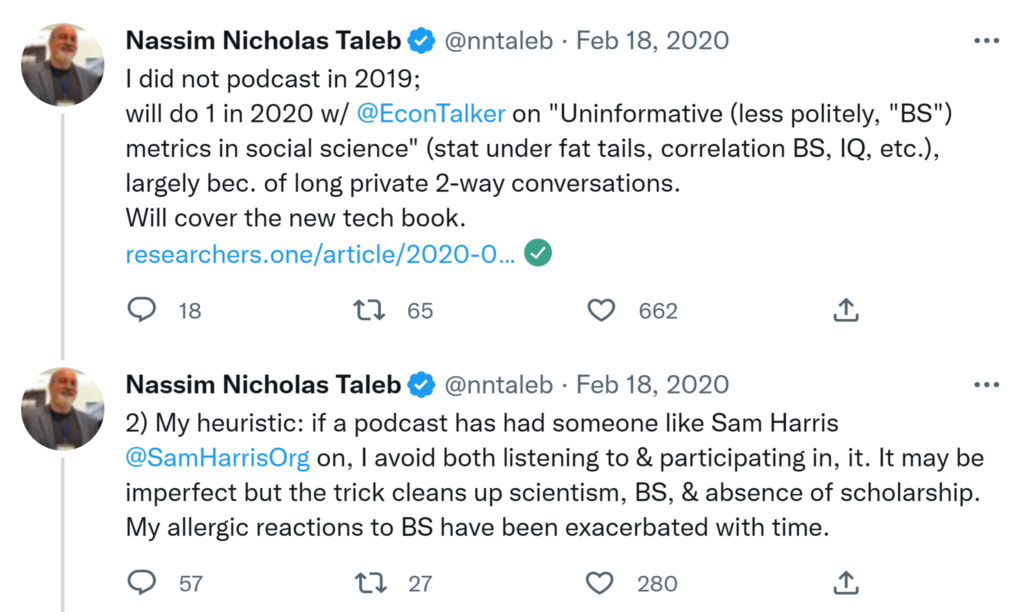
Task: Click the @nntaleb handle in second tweet
Action: point(497,384)
